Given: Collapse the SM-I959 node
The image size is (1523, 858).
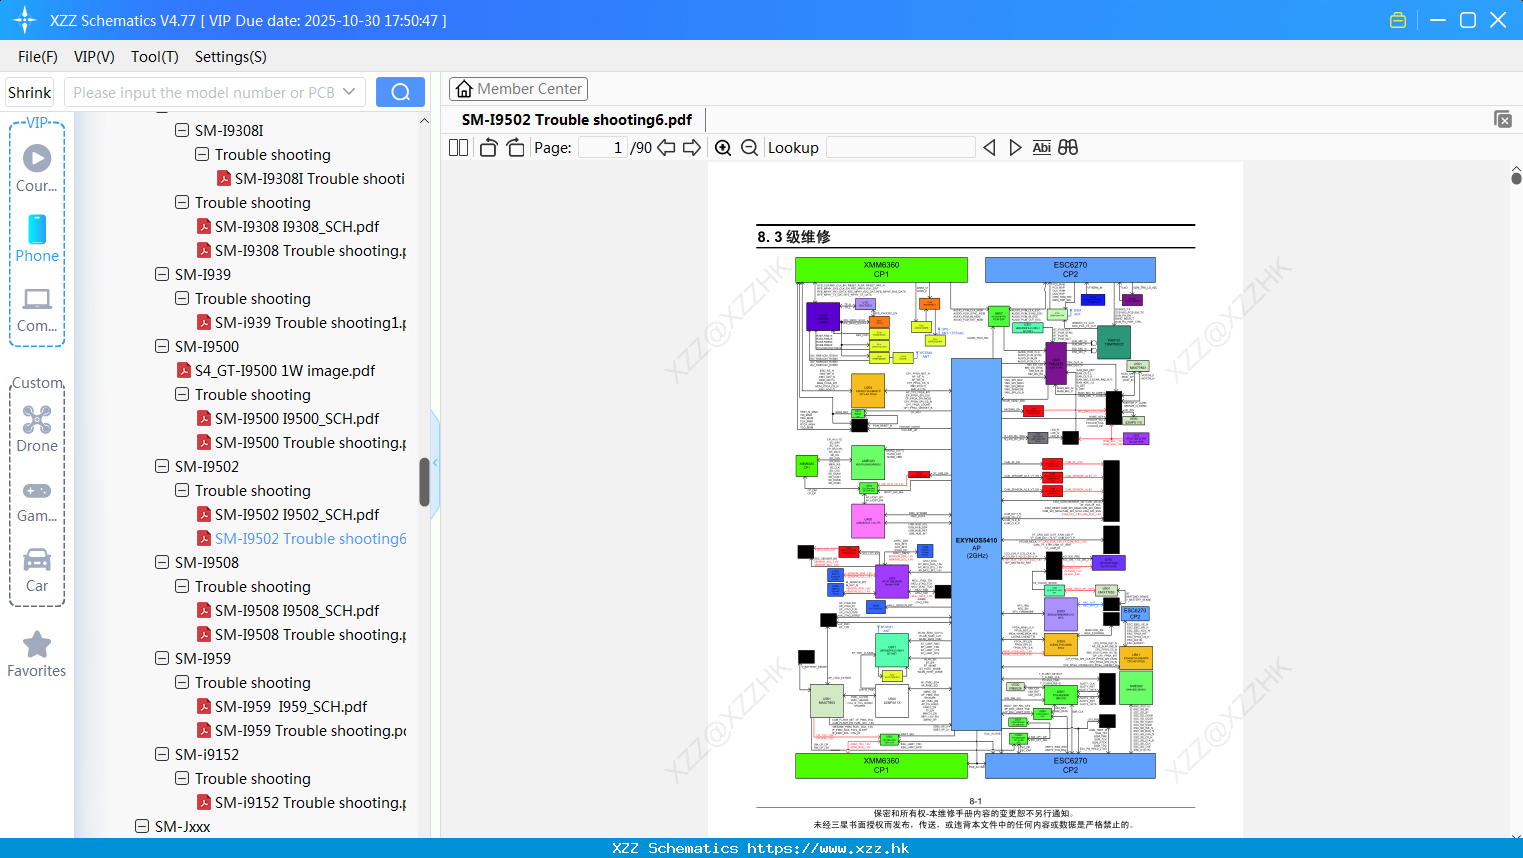Looking at the screenshot, I should point(162,658).
